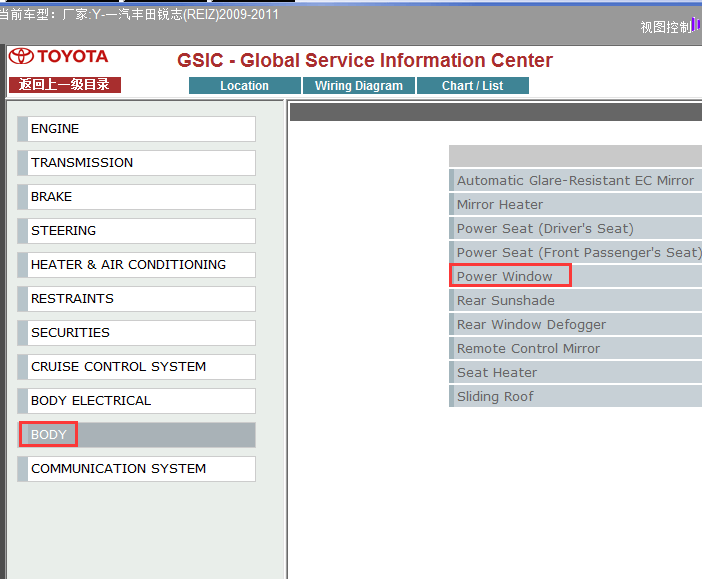
Task: Select the RESTRAINTS category
Action: click(137, 299)
